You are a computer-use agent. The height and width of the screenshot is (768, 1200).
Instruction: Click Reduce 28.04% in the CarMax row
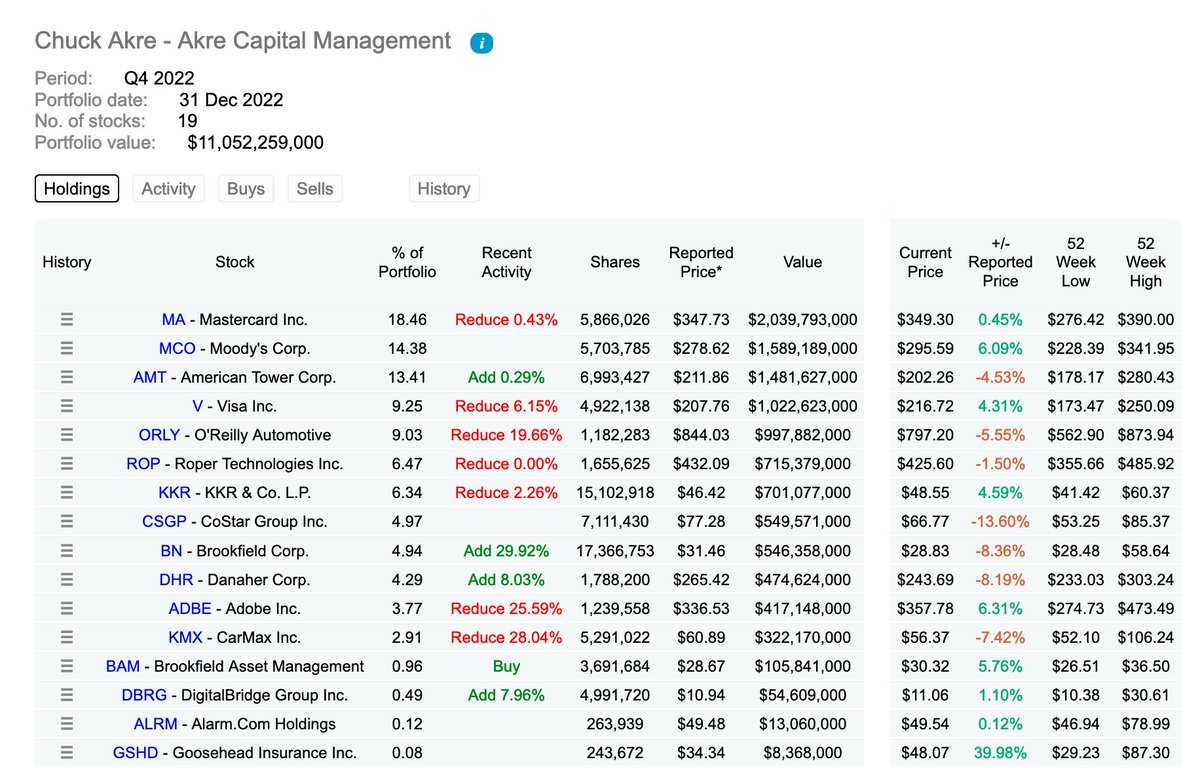pyautogui.click(x=506, y=637)
